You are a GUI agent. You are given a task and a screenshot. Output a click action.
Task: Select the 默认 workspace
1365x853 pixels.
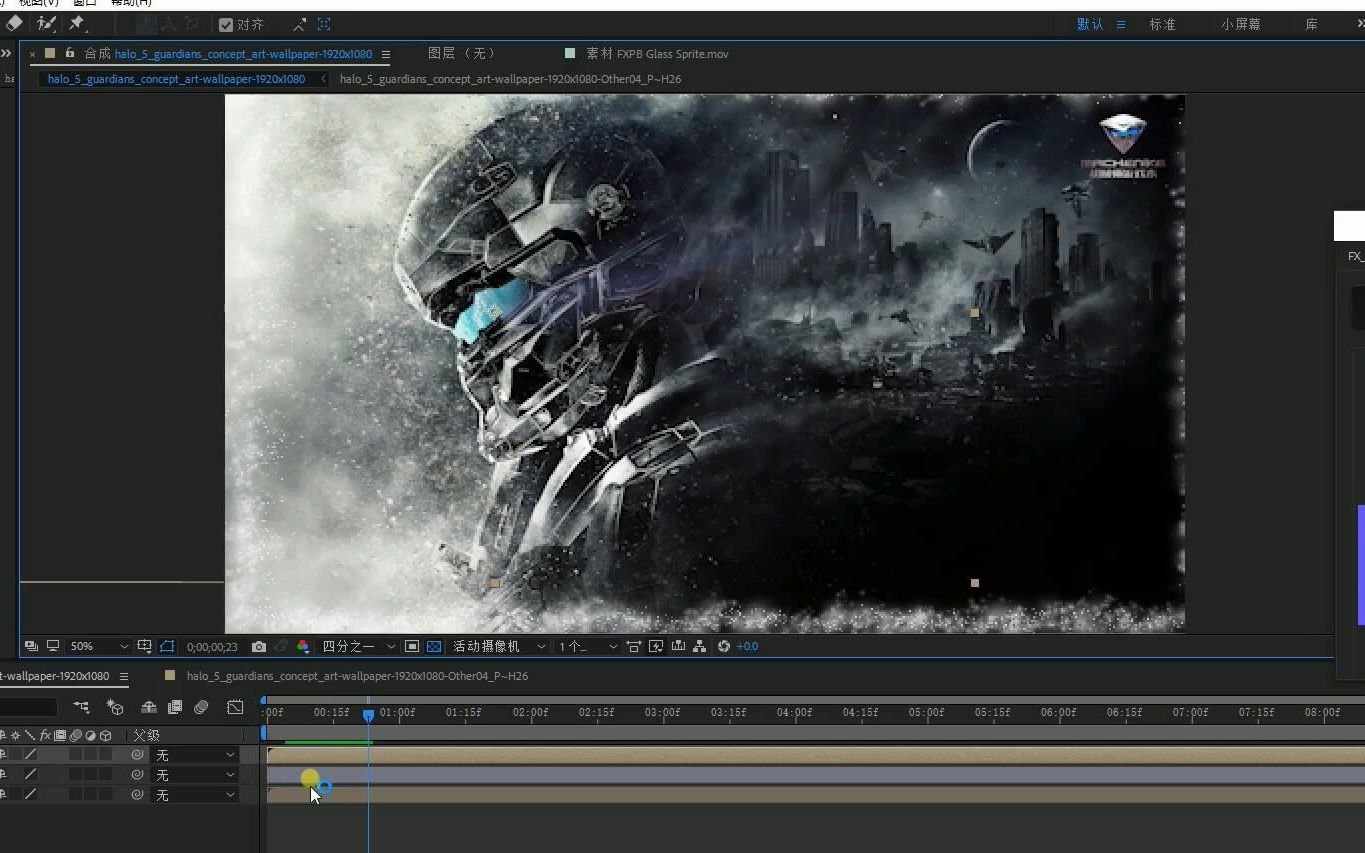[1090, 24]
